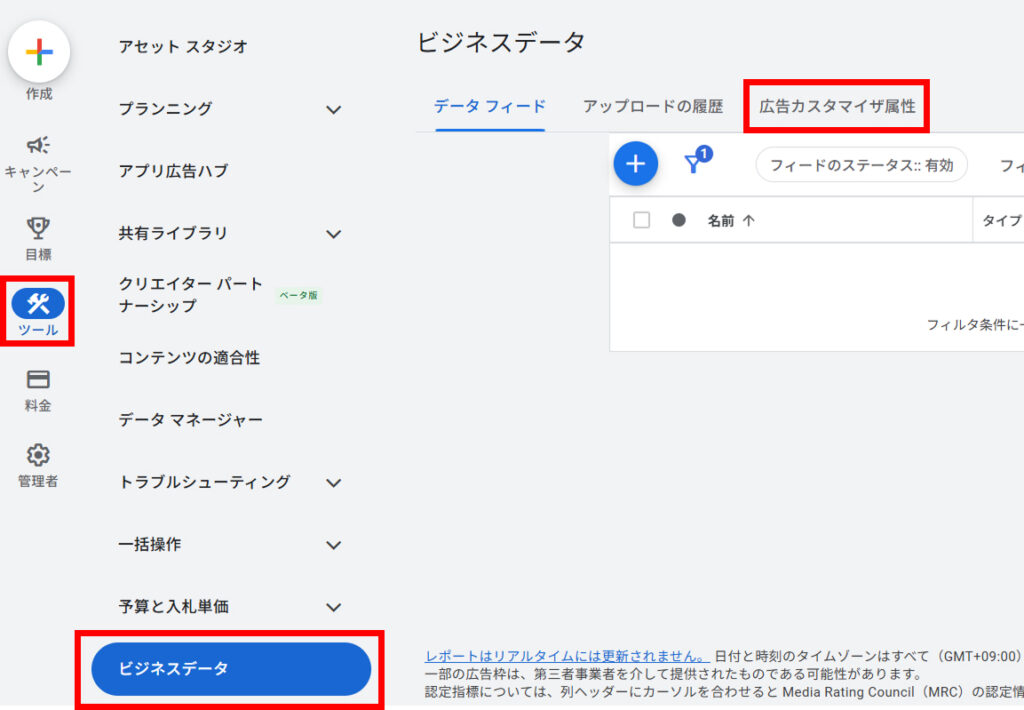This screenshot has height=710, width=1024.
Task: Select the 管理者 gear icon
Action: (39, 455)
